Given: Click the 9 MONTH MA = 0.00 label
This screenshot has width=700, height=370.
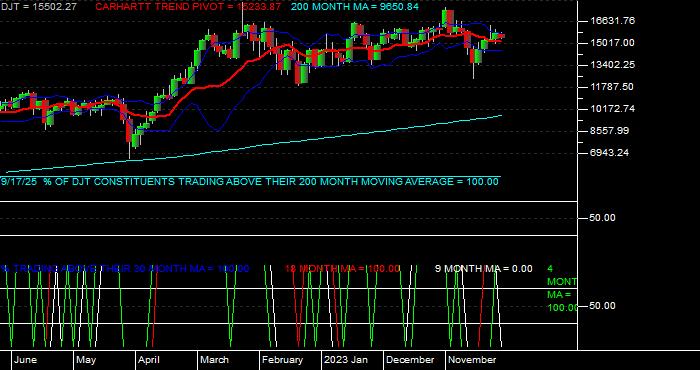Looking at the screenshot, I should pyautogui.click(x=483, y=269).
